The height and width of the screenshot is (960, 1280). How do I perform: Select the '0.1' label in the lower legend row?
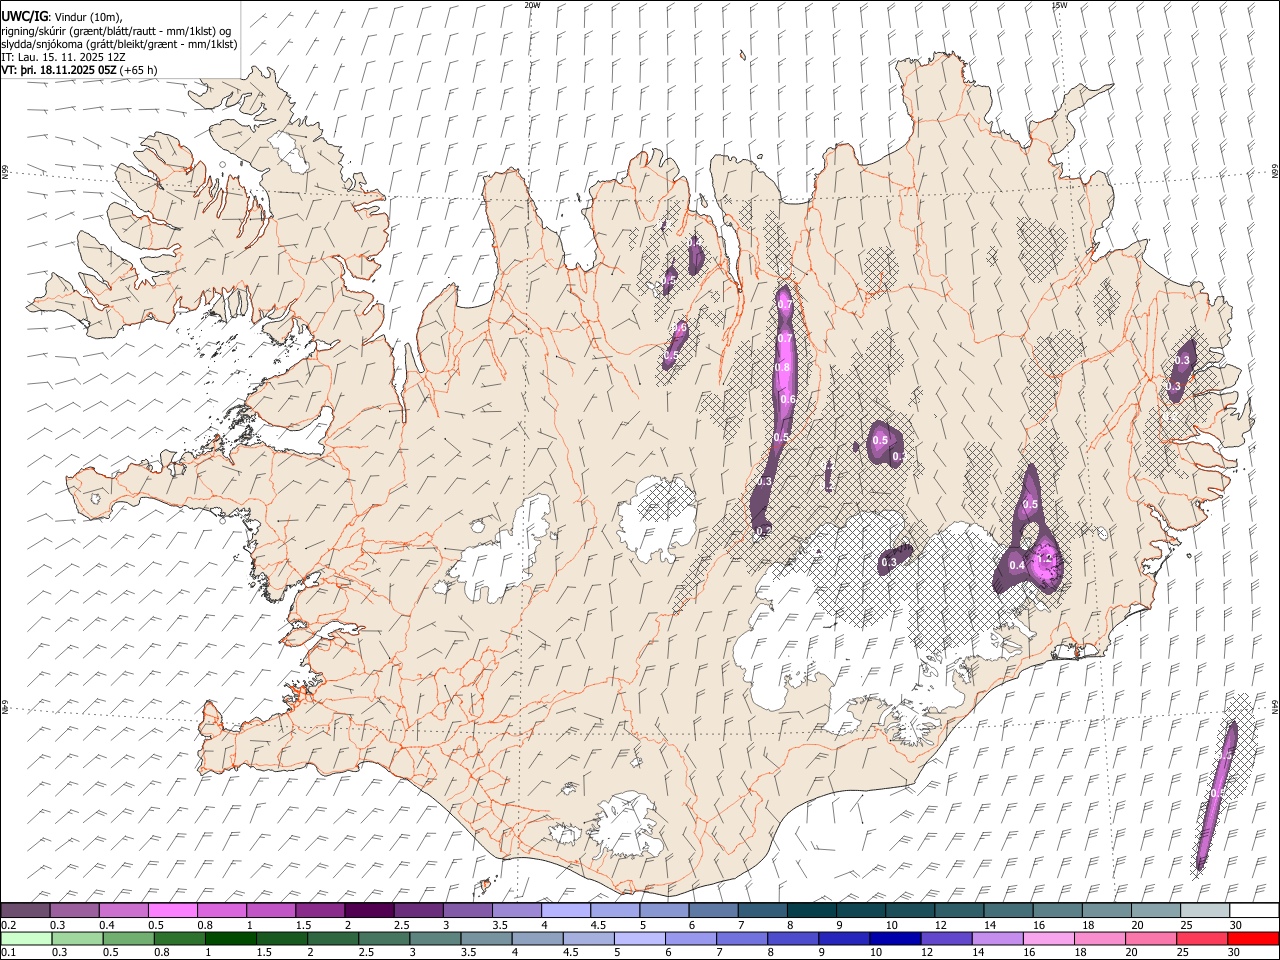pyautogui.click(x=8, y=953)
